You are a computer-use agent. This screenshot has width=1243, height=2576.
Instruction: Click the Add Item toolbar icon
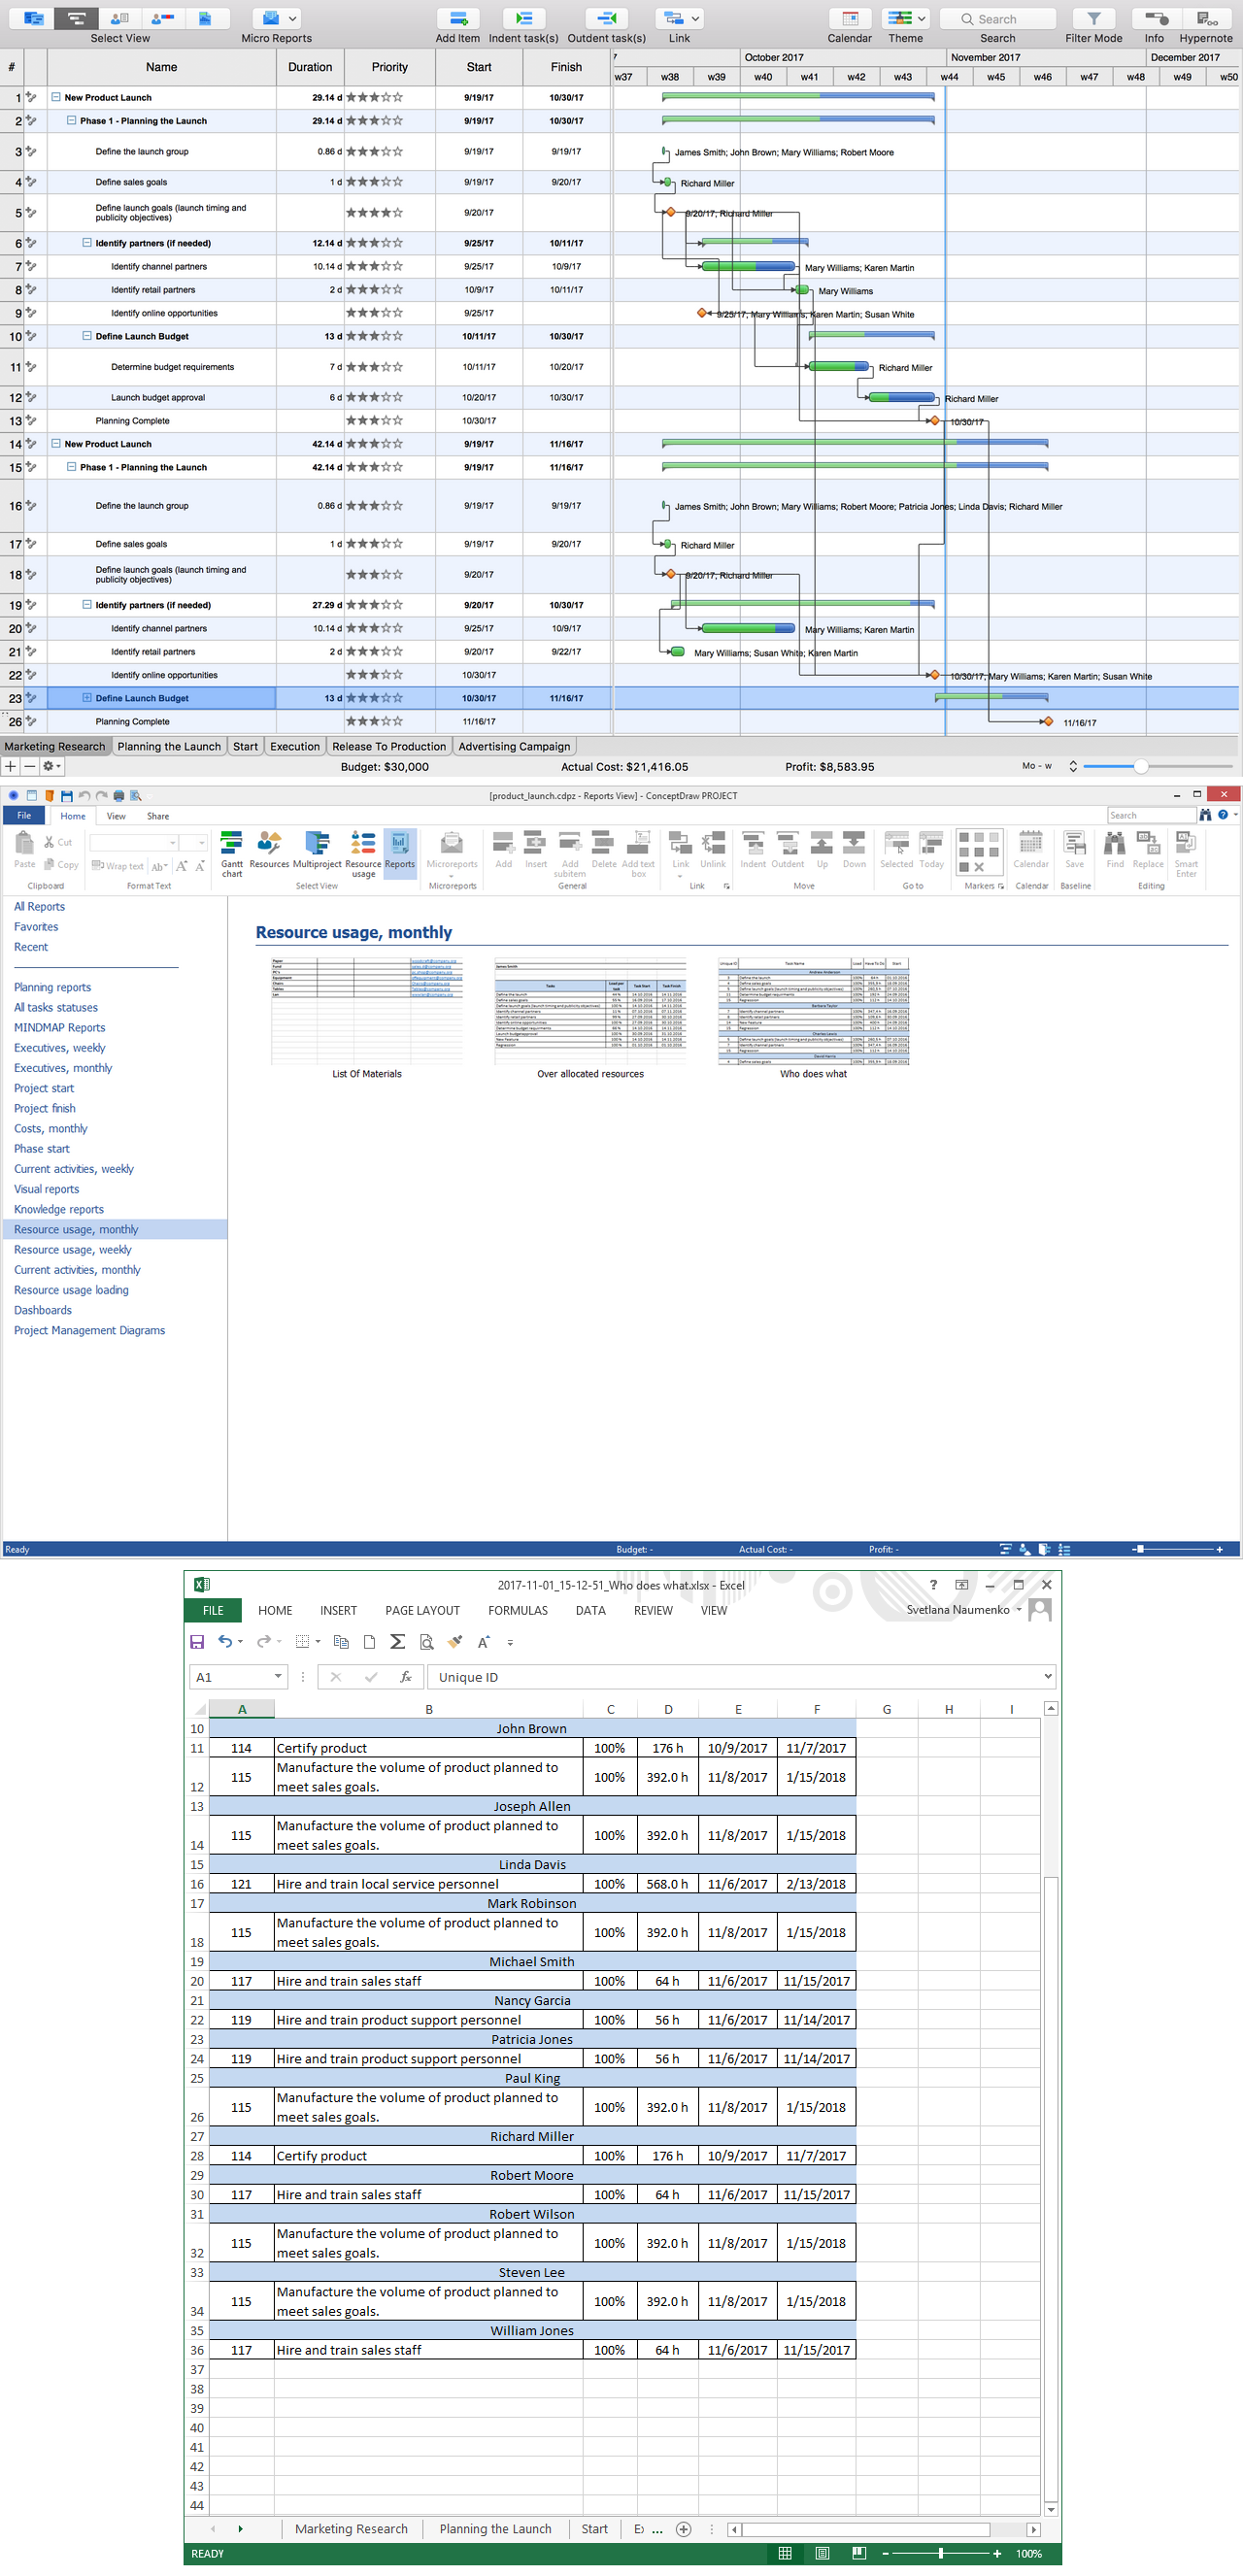point(457,18)
